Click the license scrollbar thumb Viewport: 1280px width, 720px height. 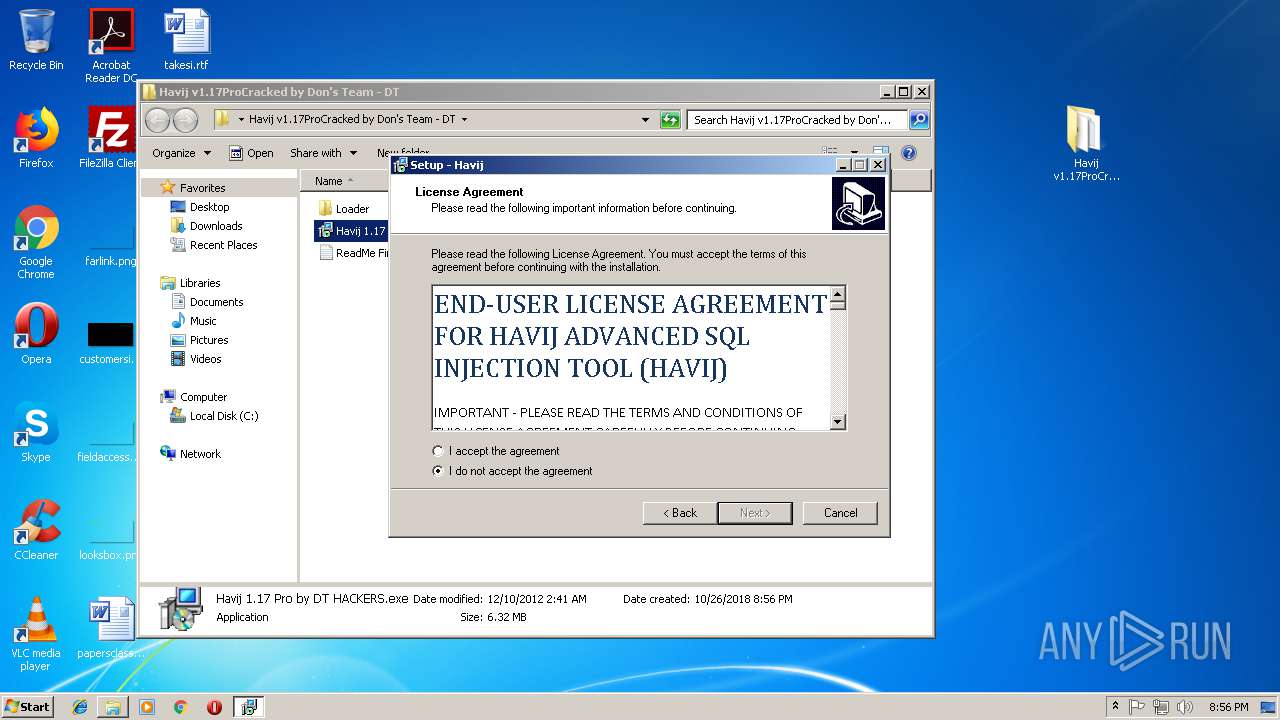pyautogui.click(x=838, y=305)
